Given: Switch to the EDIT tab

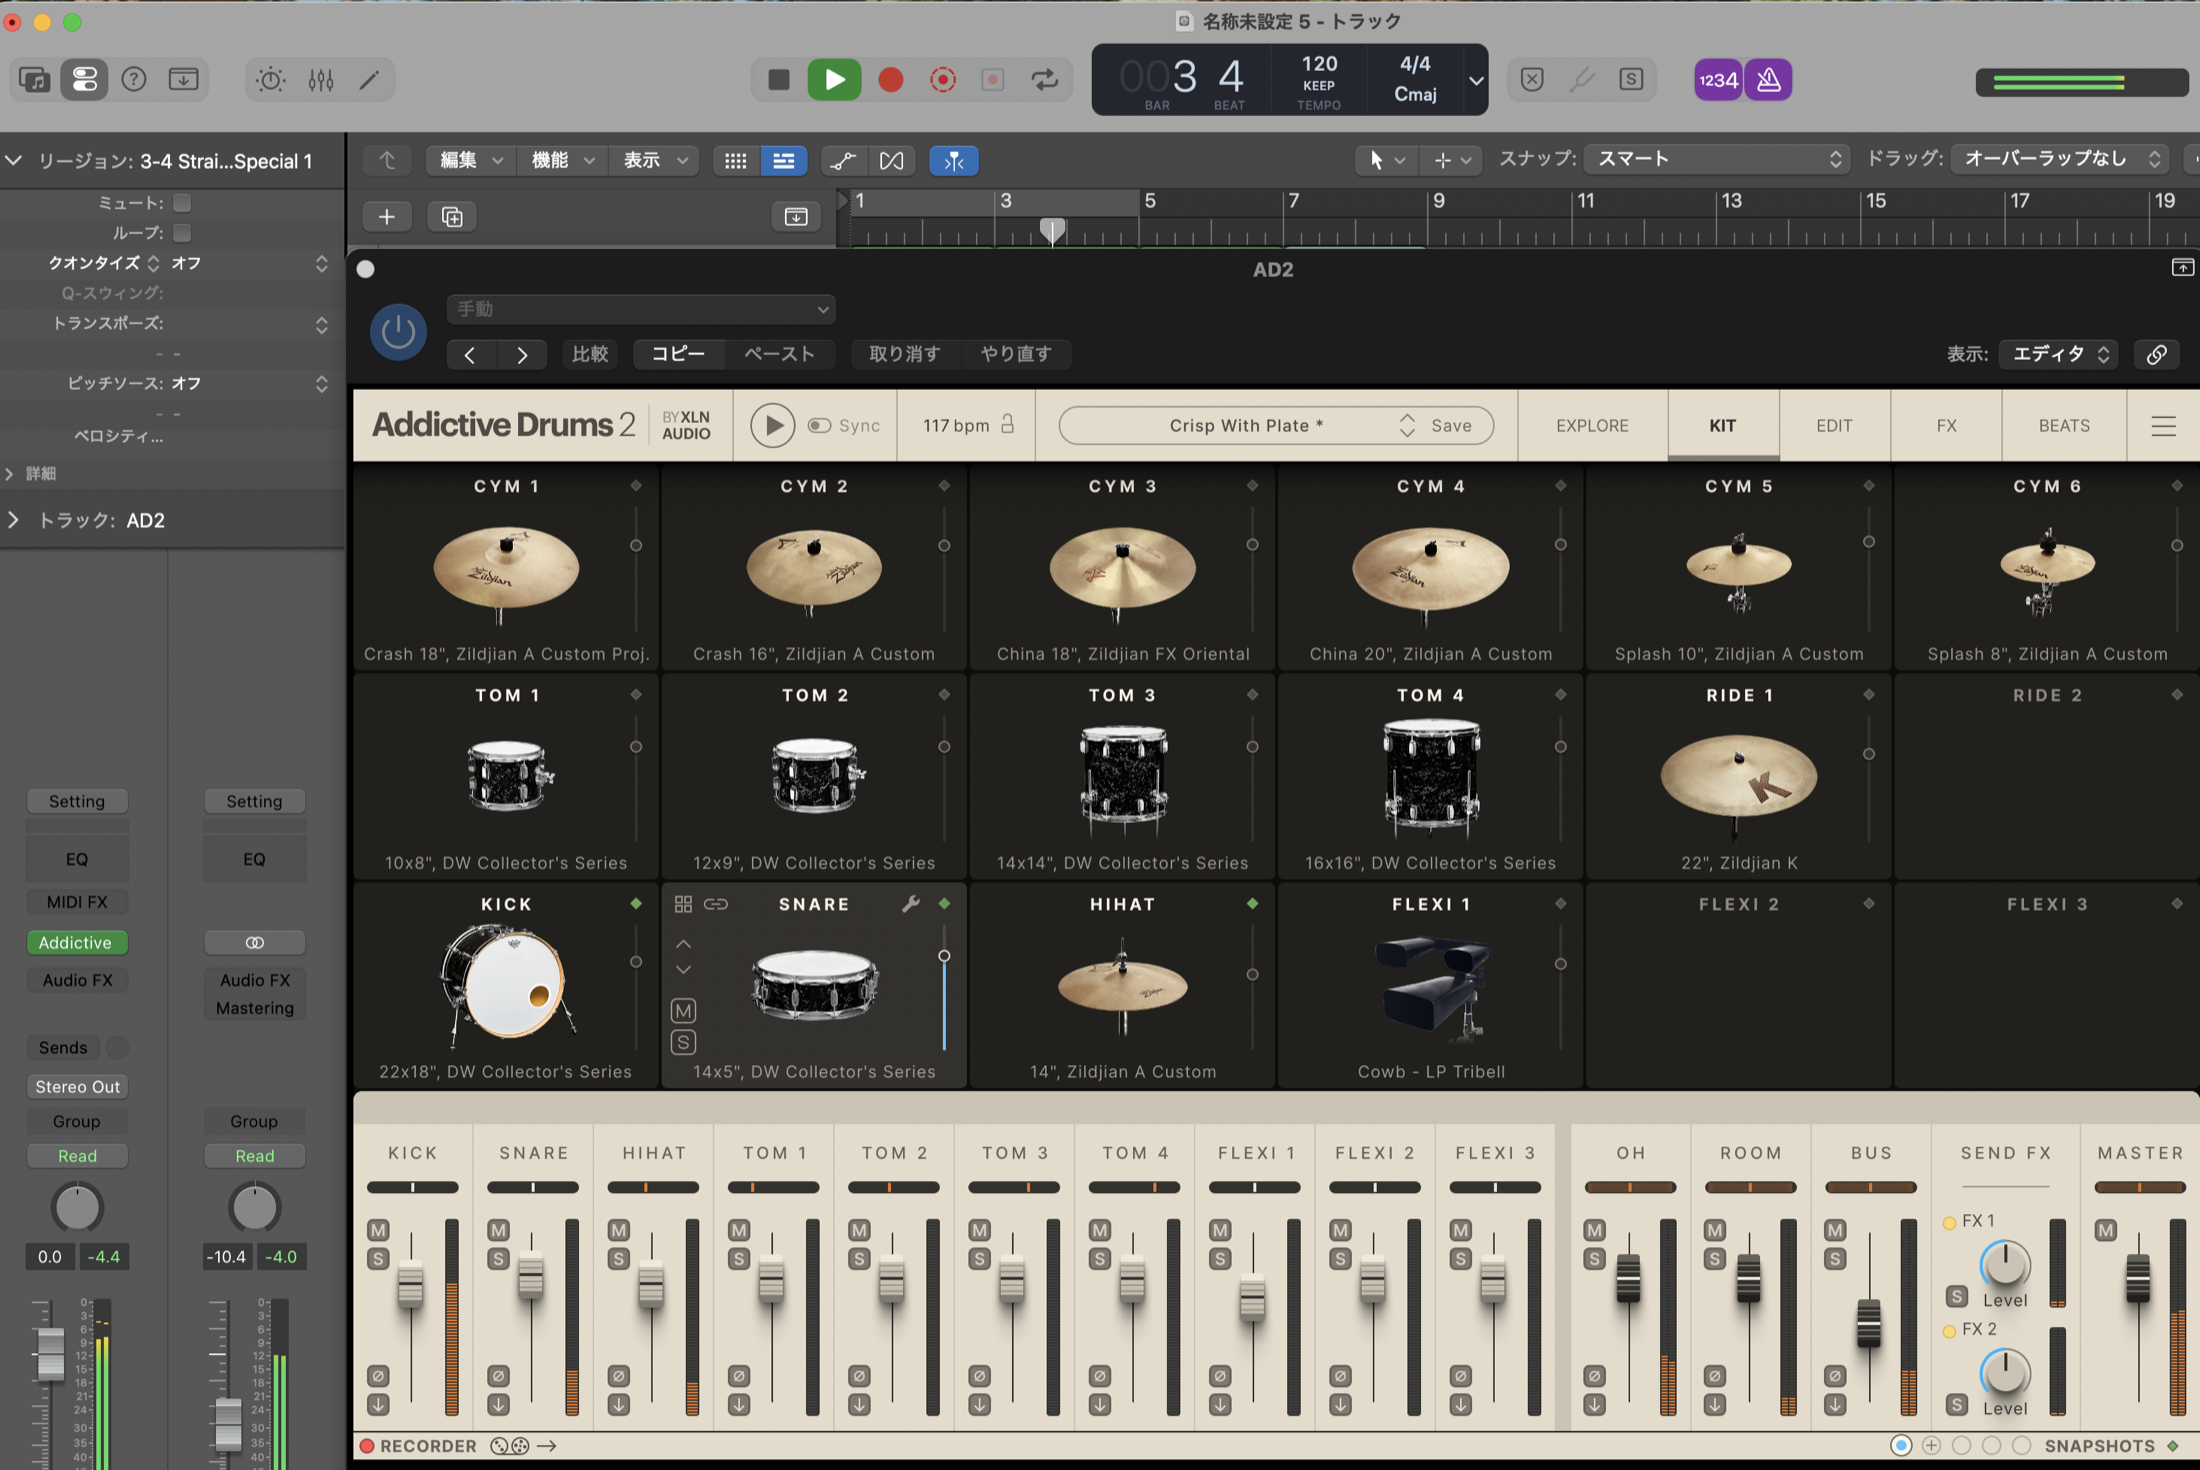Looking at the screenshot, I should 1834,425.
